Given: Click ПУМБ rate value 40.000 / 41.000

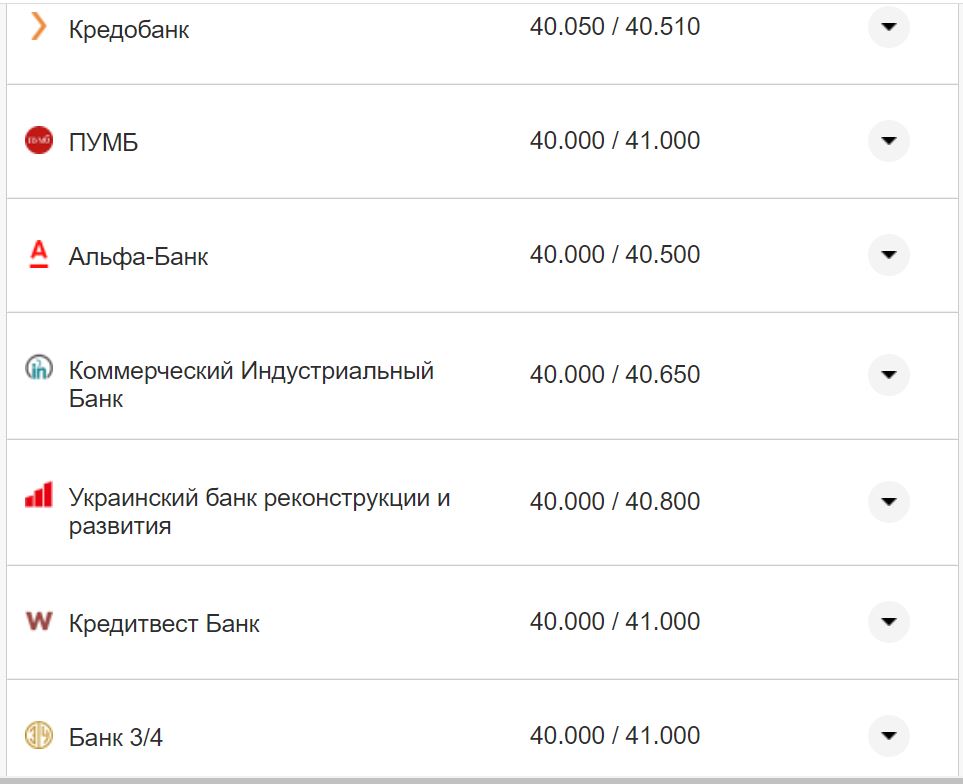Looking at the screenshot, I should [614, 140].
